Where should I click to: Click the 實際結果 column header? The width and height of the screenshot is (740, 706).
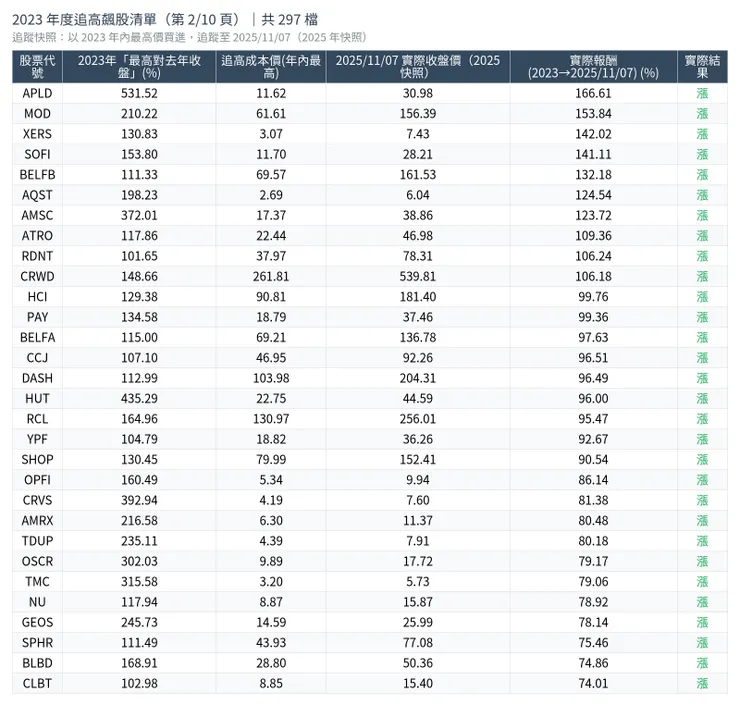702,67
